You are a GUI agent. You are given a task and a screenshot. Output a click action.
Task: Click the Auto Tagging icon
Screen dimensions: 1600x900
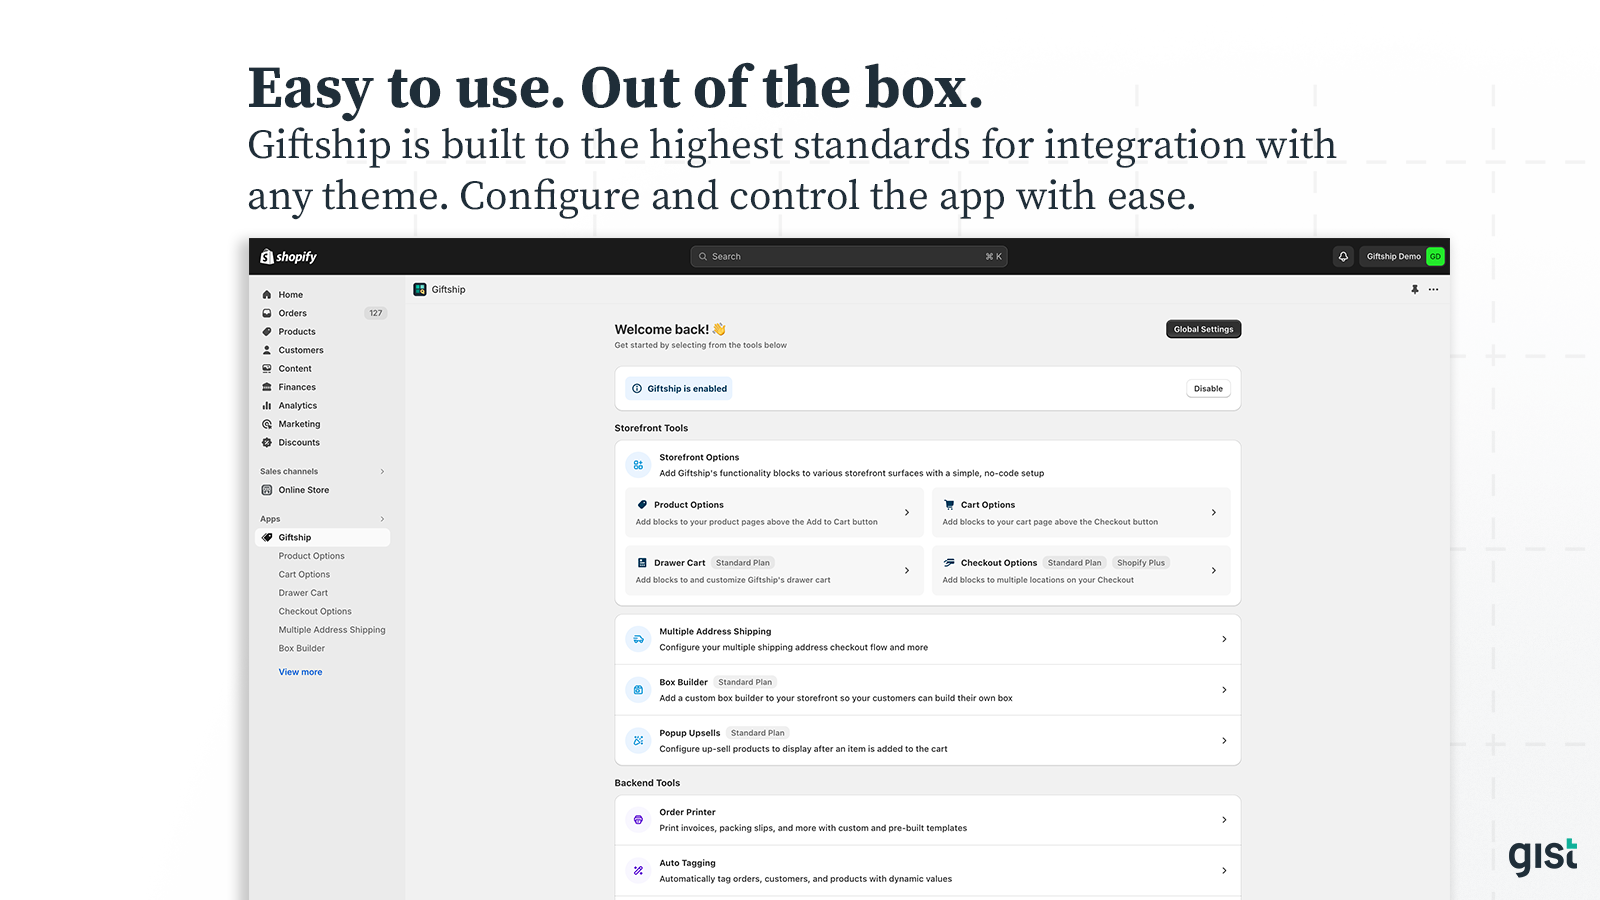coord(638,870)
